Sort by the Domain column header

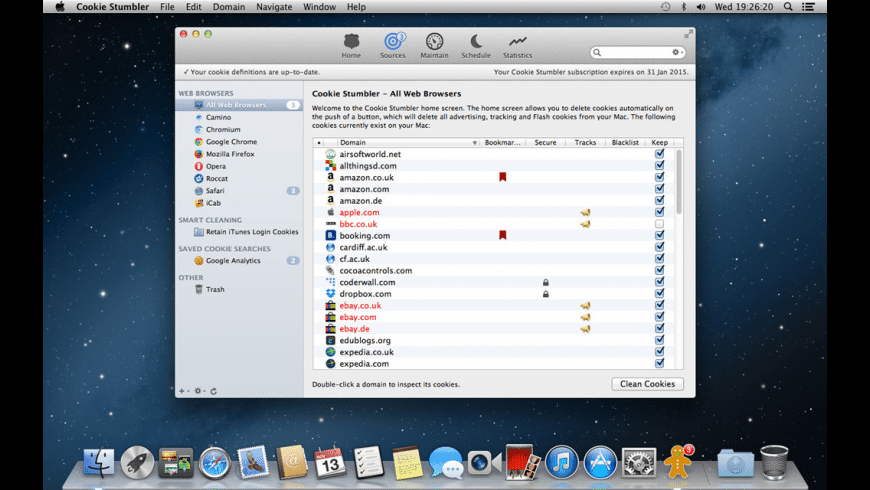(408, 143)
